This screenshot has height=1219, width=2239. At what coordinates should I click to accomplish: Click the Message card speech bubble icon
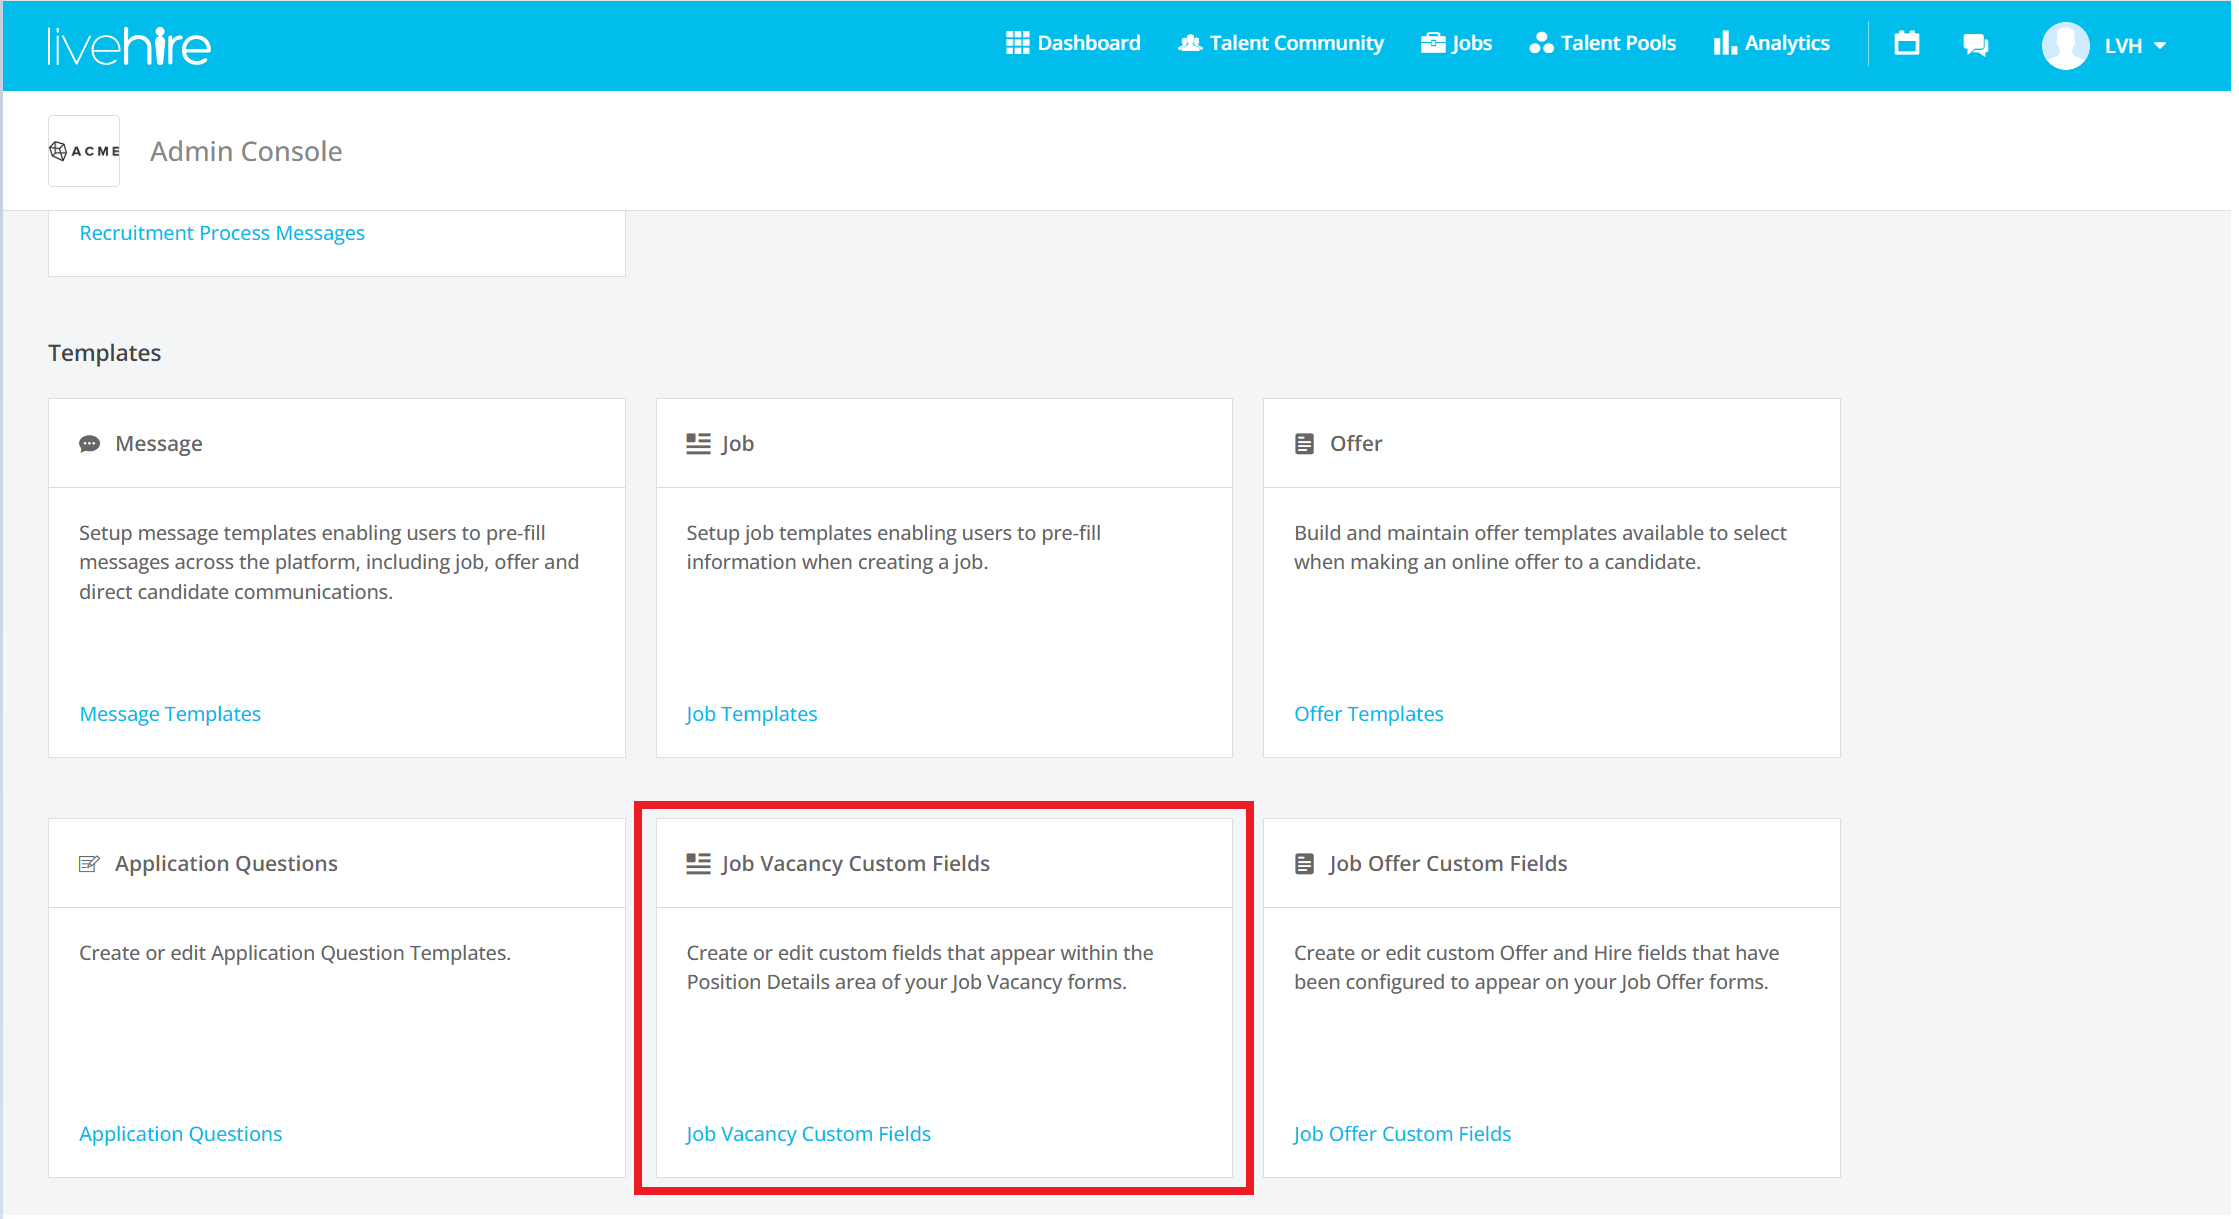pyautogui.click(x=89, y=444)
